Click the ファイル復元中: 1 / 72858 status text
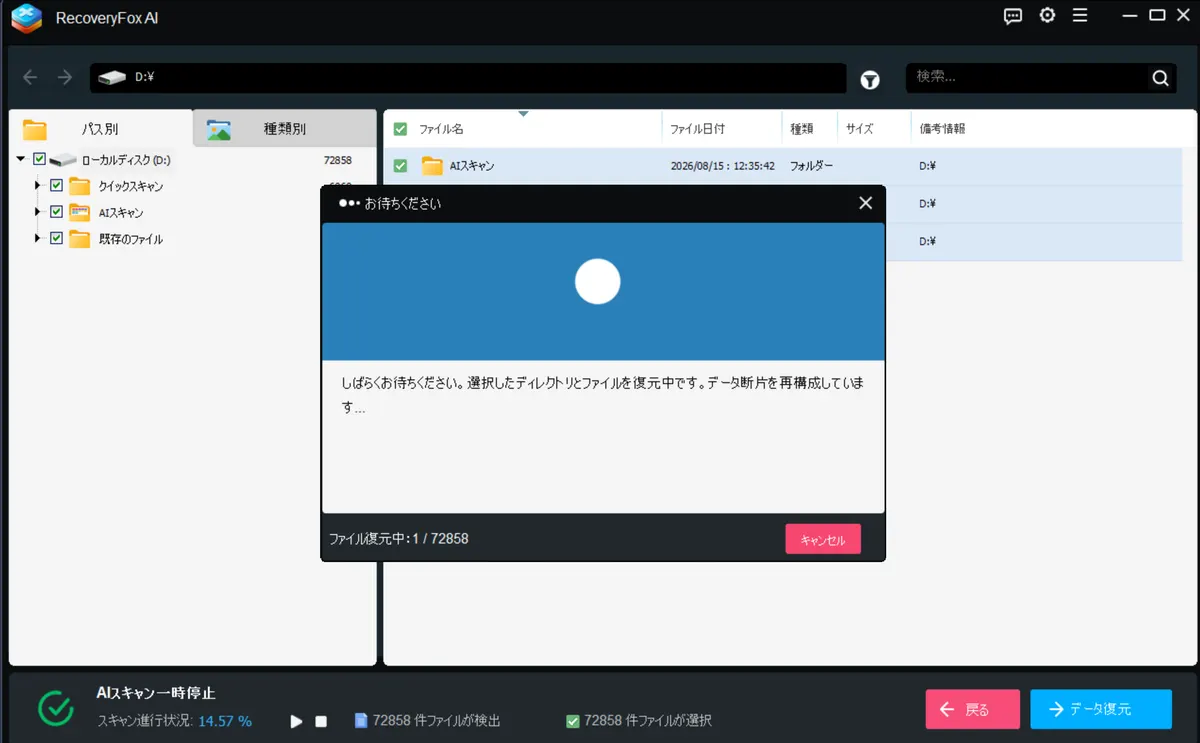Screen dimensions: 1200x743 tap(398, 539)
